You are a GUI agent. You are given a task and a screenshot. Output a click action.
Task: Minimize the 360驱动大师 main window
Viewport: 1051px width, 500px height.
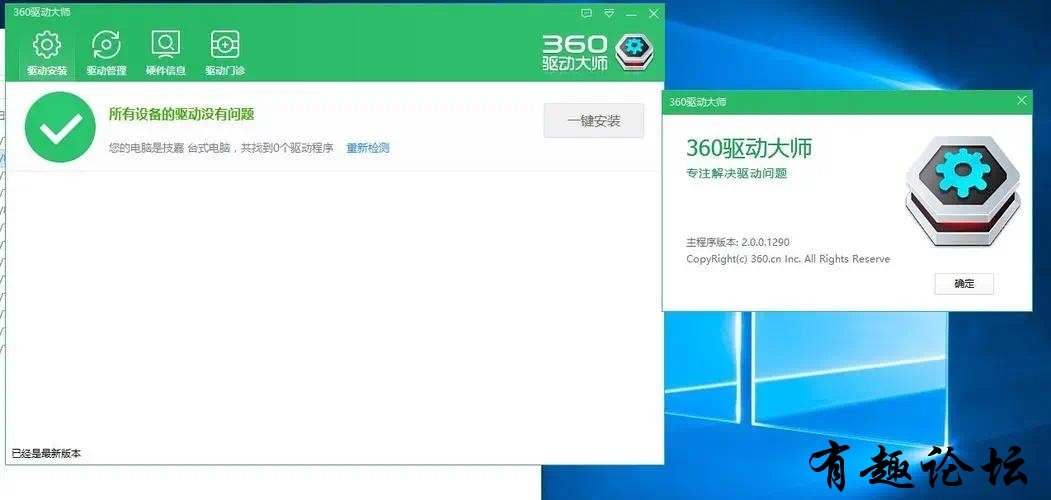pyautogui.click(x=631, y=13)
